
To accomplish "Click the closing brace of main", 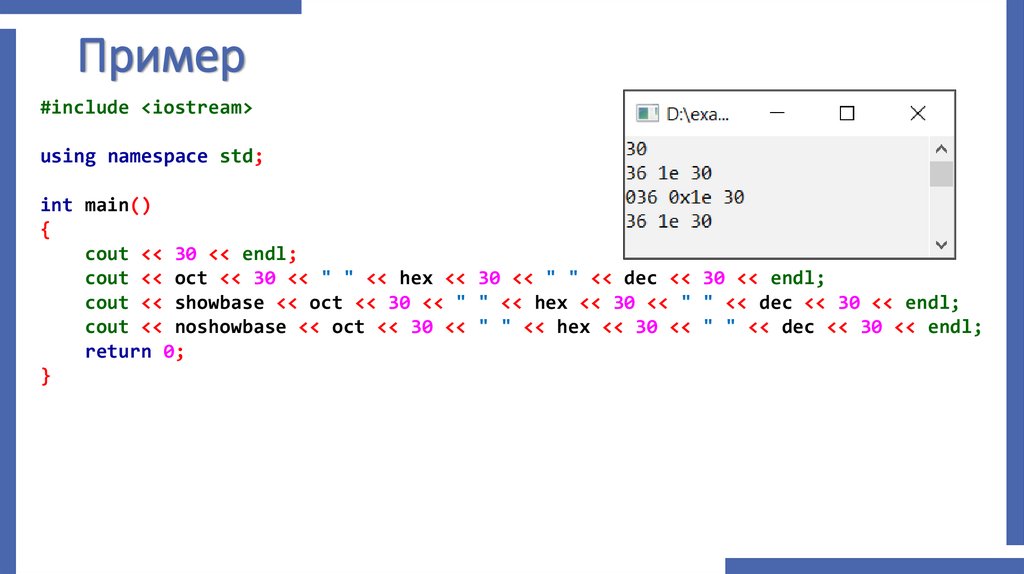I will (x=45, y=376).
